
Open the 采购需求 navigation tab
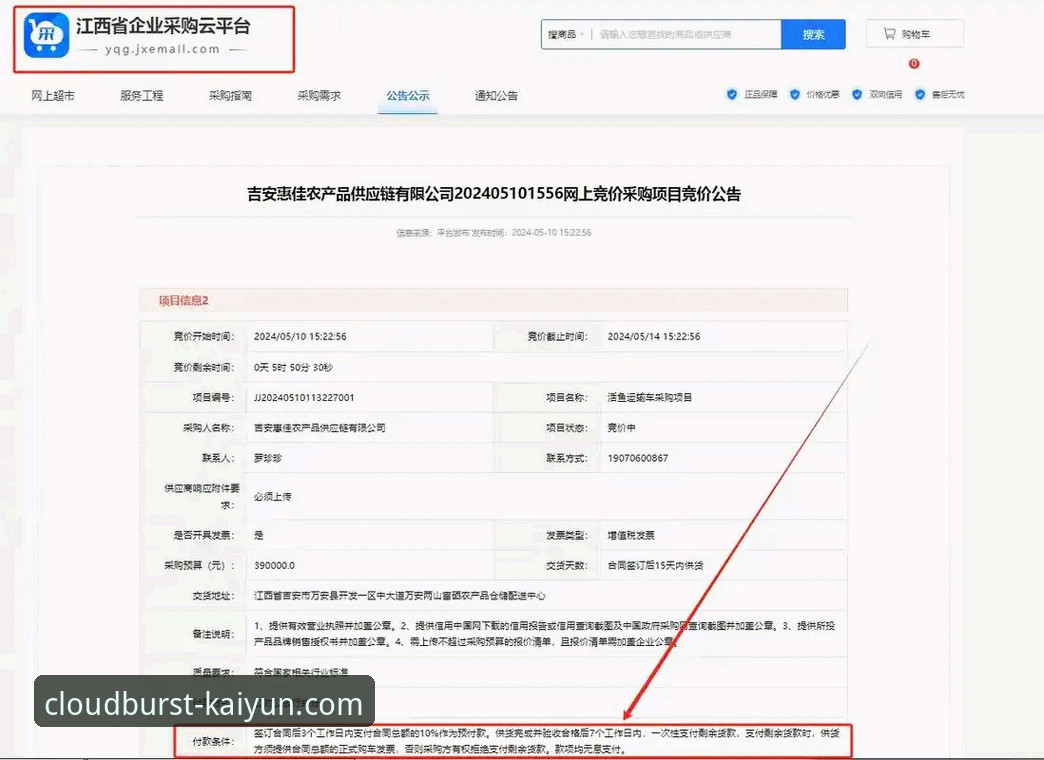[318, 95]
